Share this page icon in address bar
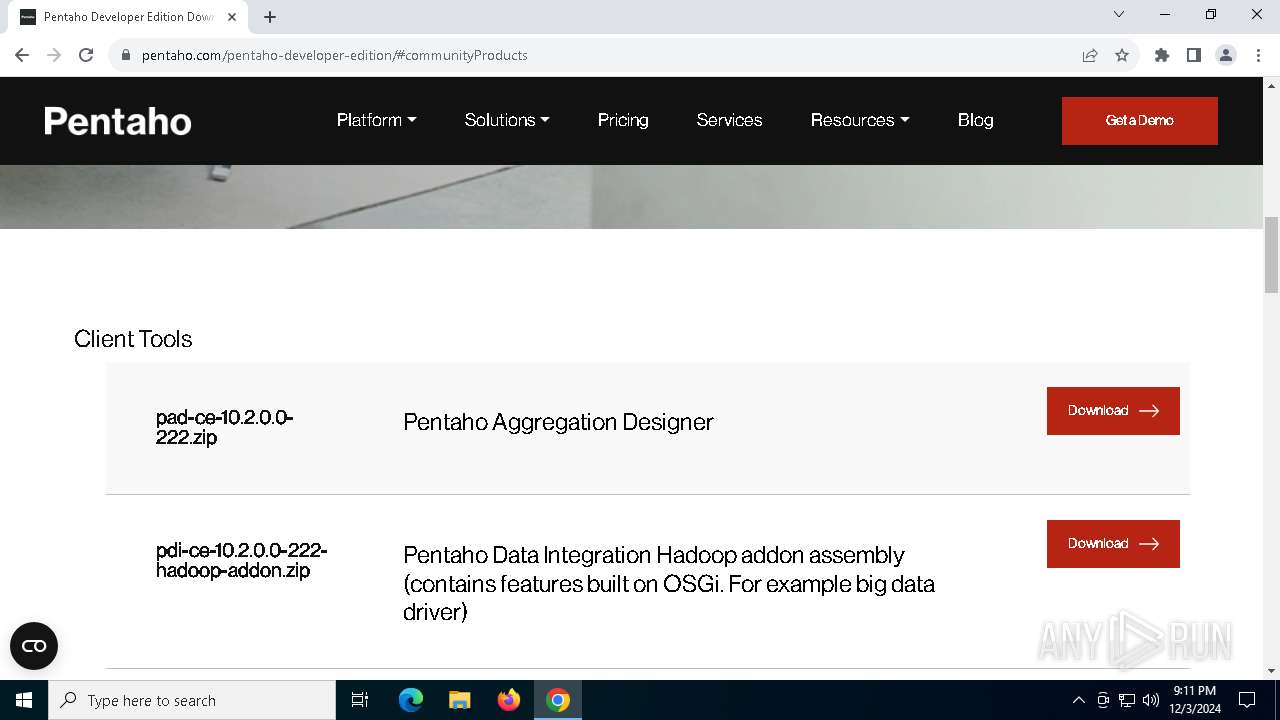Image resolution: width=1280 pixels, height=720 pixels. (x=1090, y=55)
